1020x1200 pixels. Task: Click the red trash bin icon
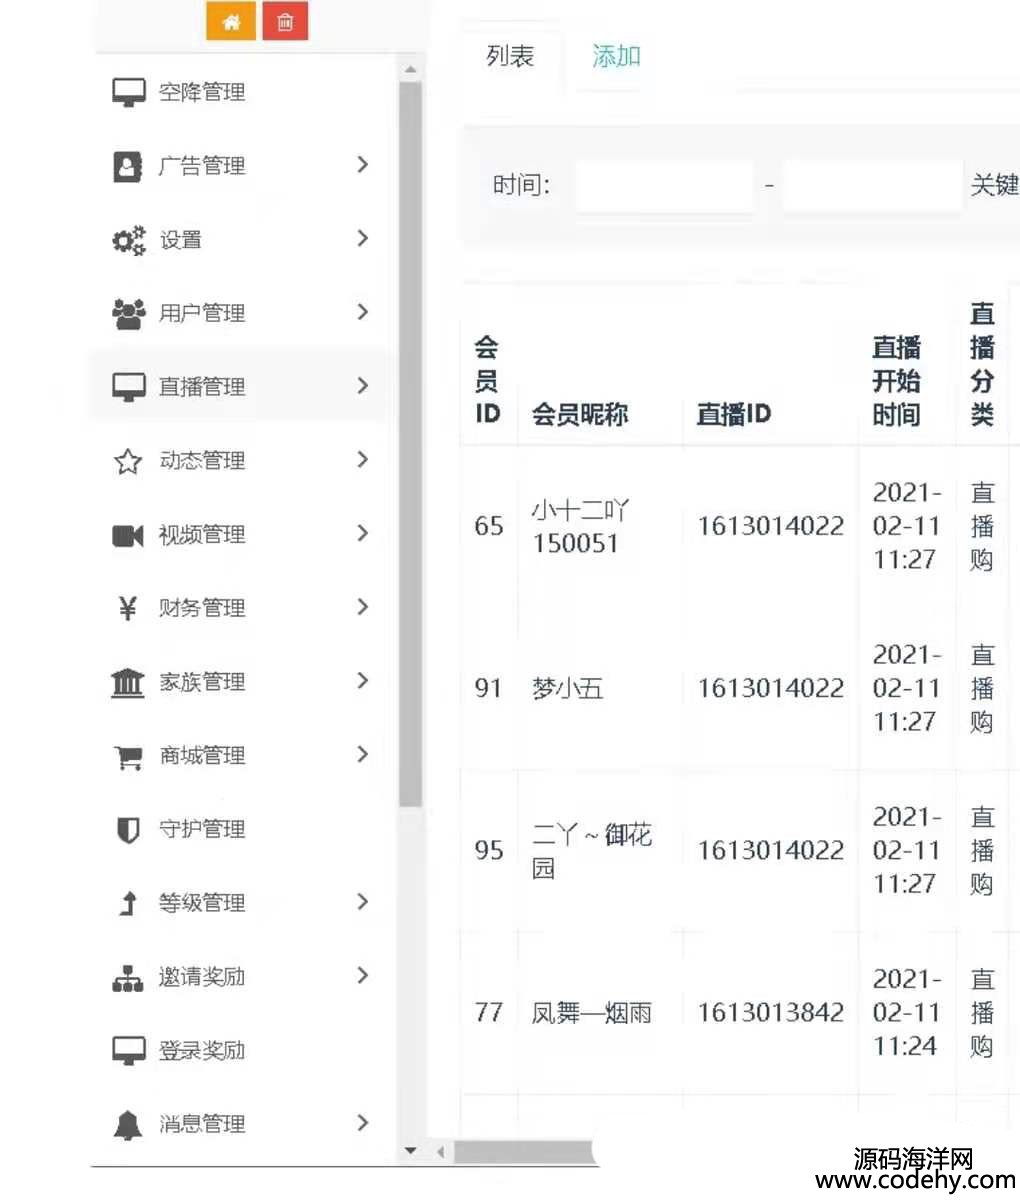[x=285, y=22]
